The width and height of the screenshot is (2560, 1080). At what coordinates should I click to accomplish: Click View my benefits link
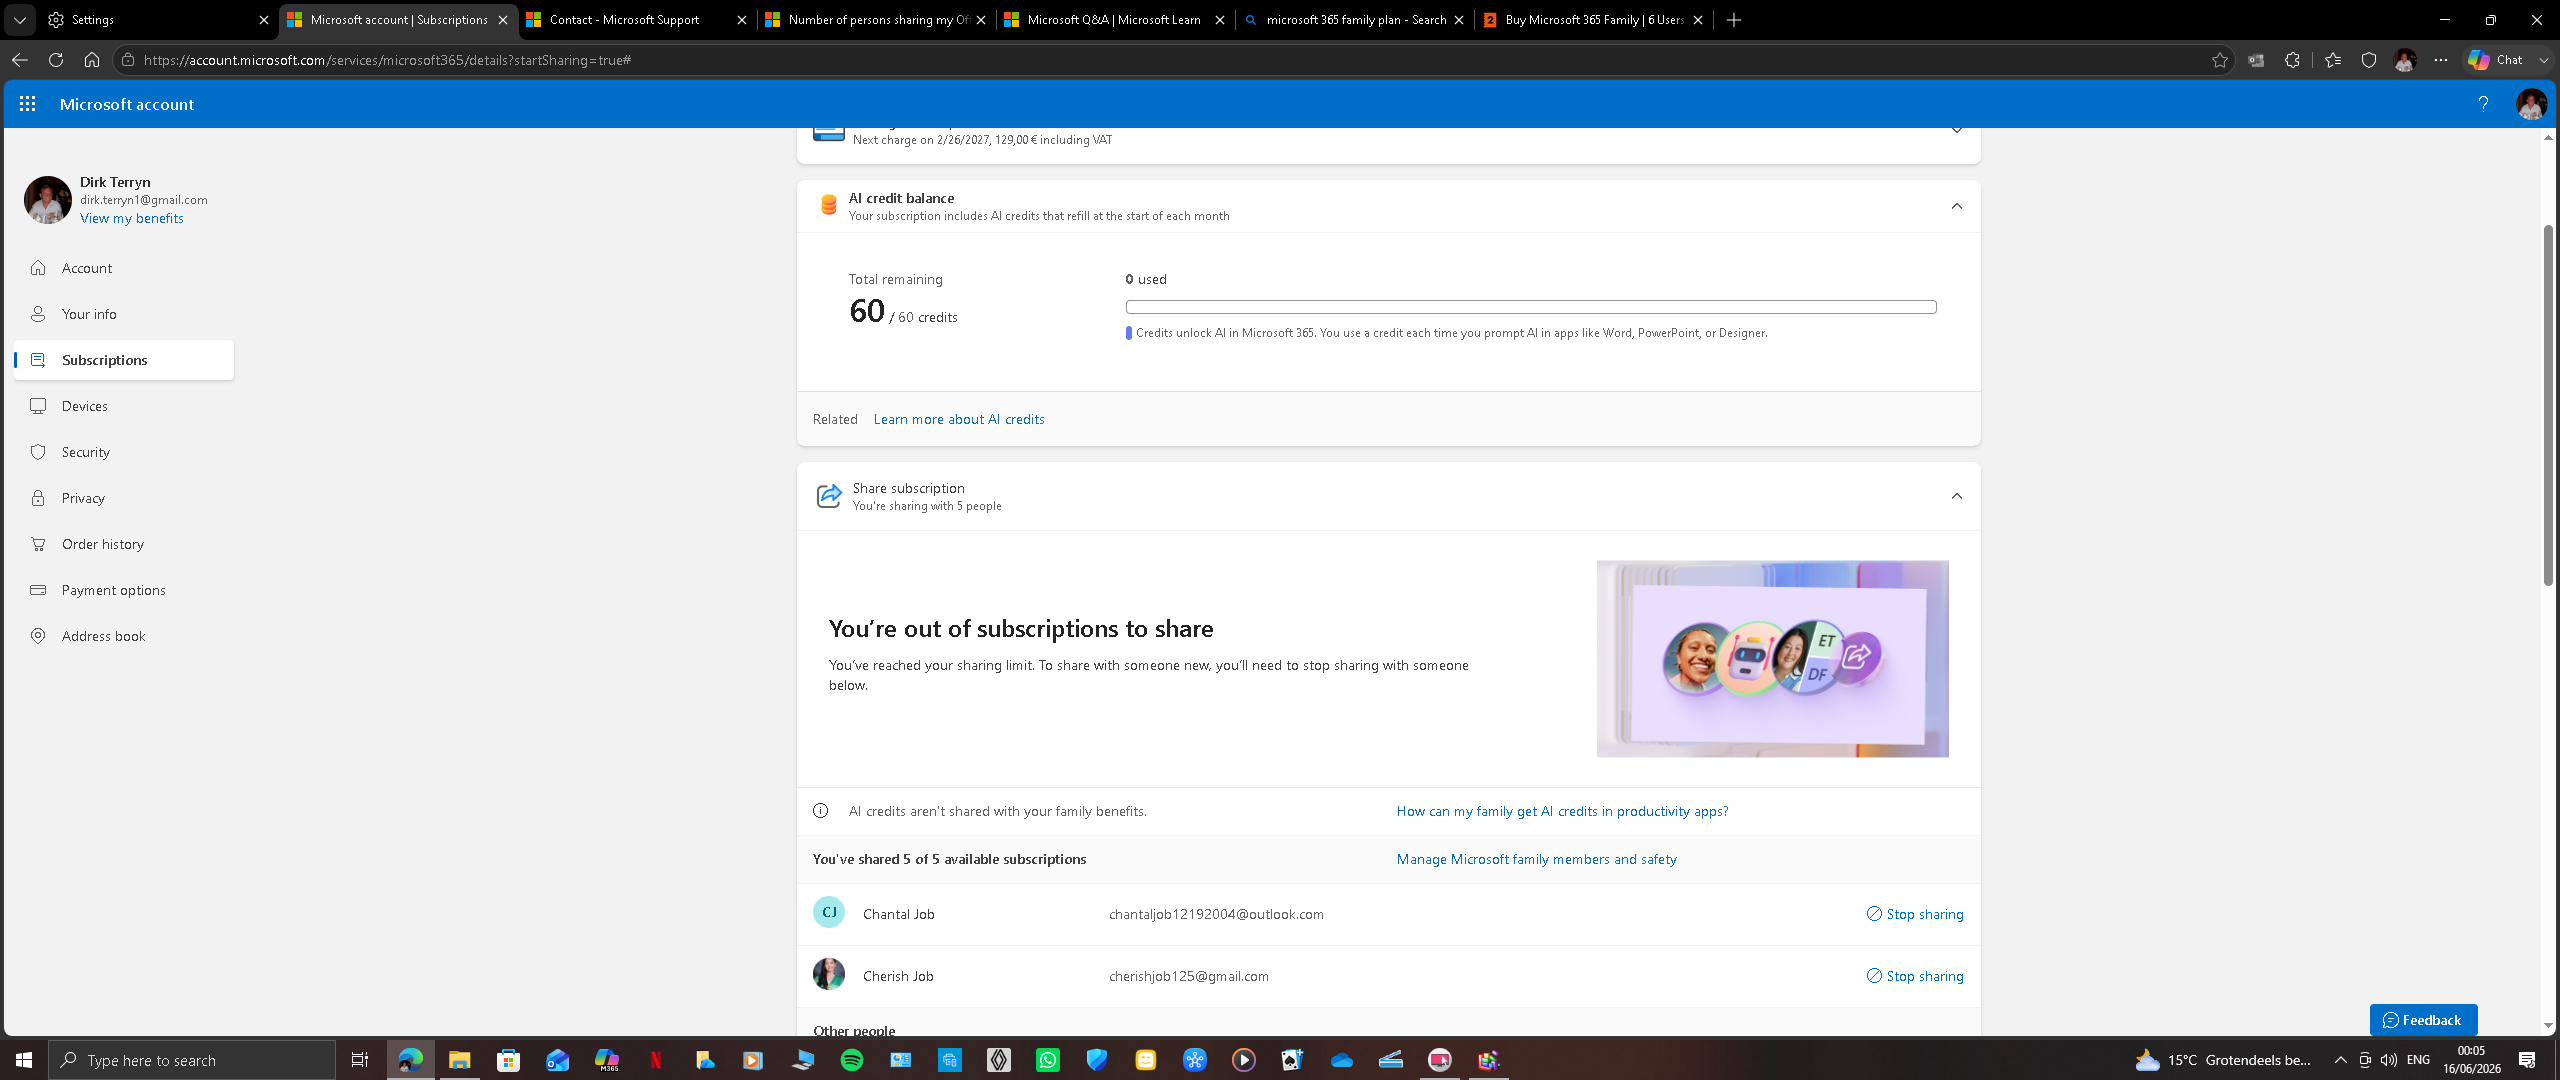(x=132, y=218)
